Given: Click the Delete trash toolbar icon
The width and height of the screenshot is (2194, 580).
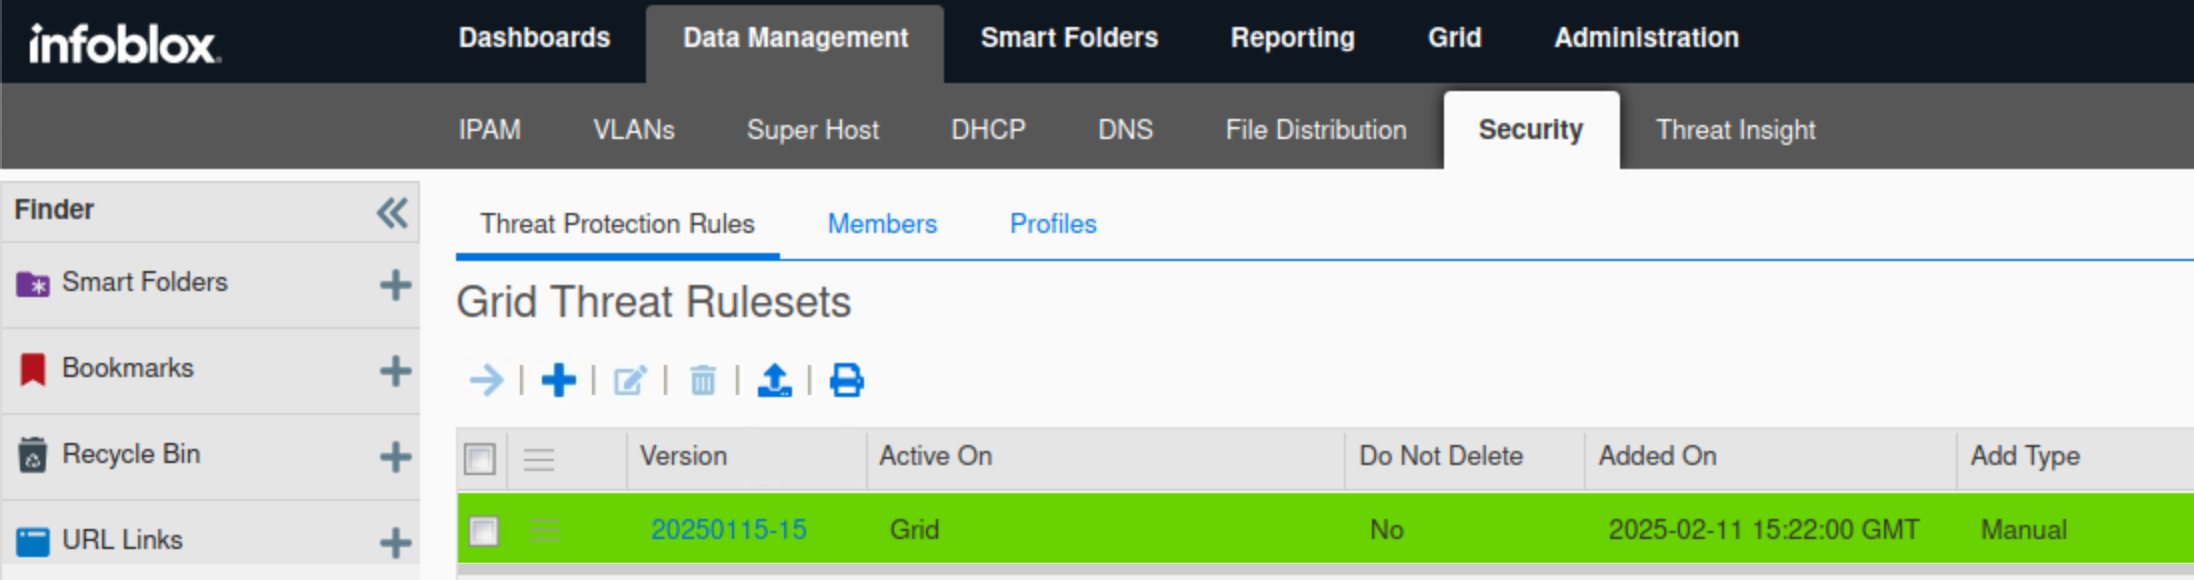Looking at the screenshot, I should tap(703, 380).
